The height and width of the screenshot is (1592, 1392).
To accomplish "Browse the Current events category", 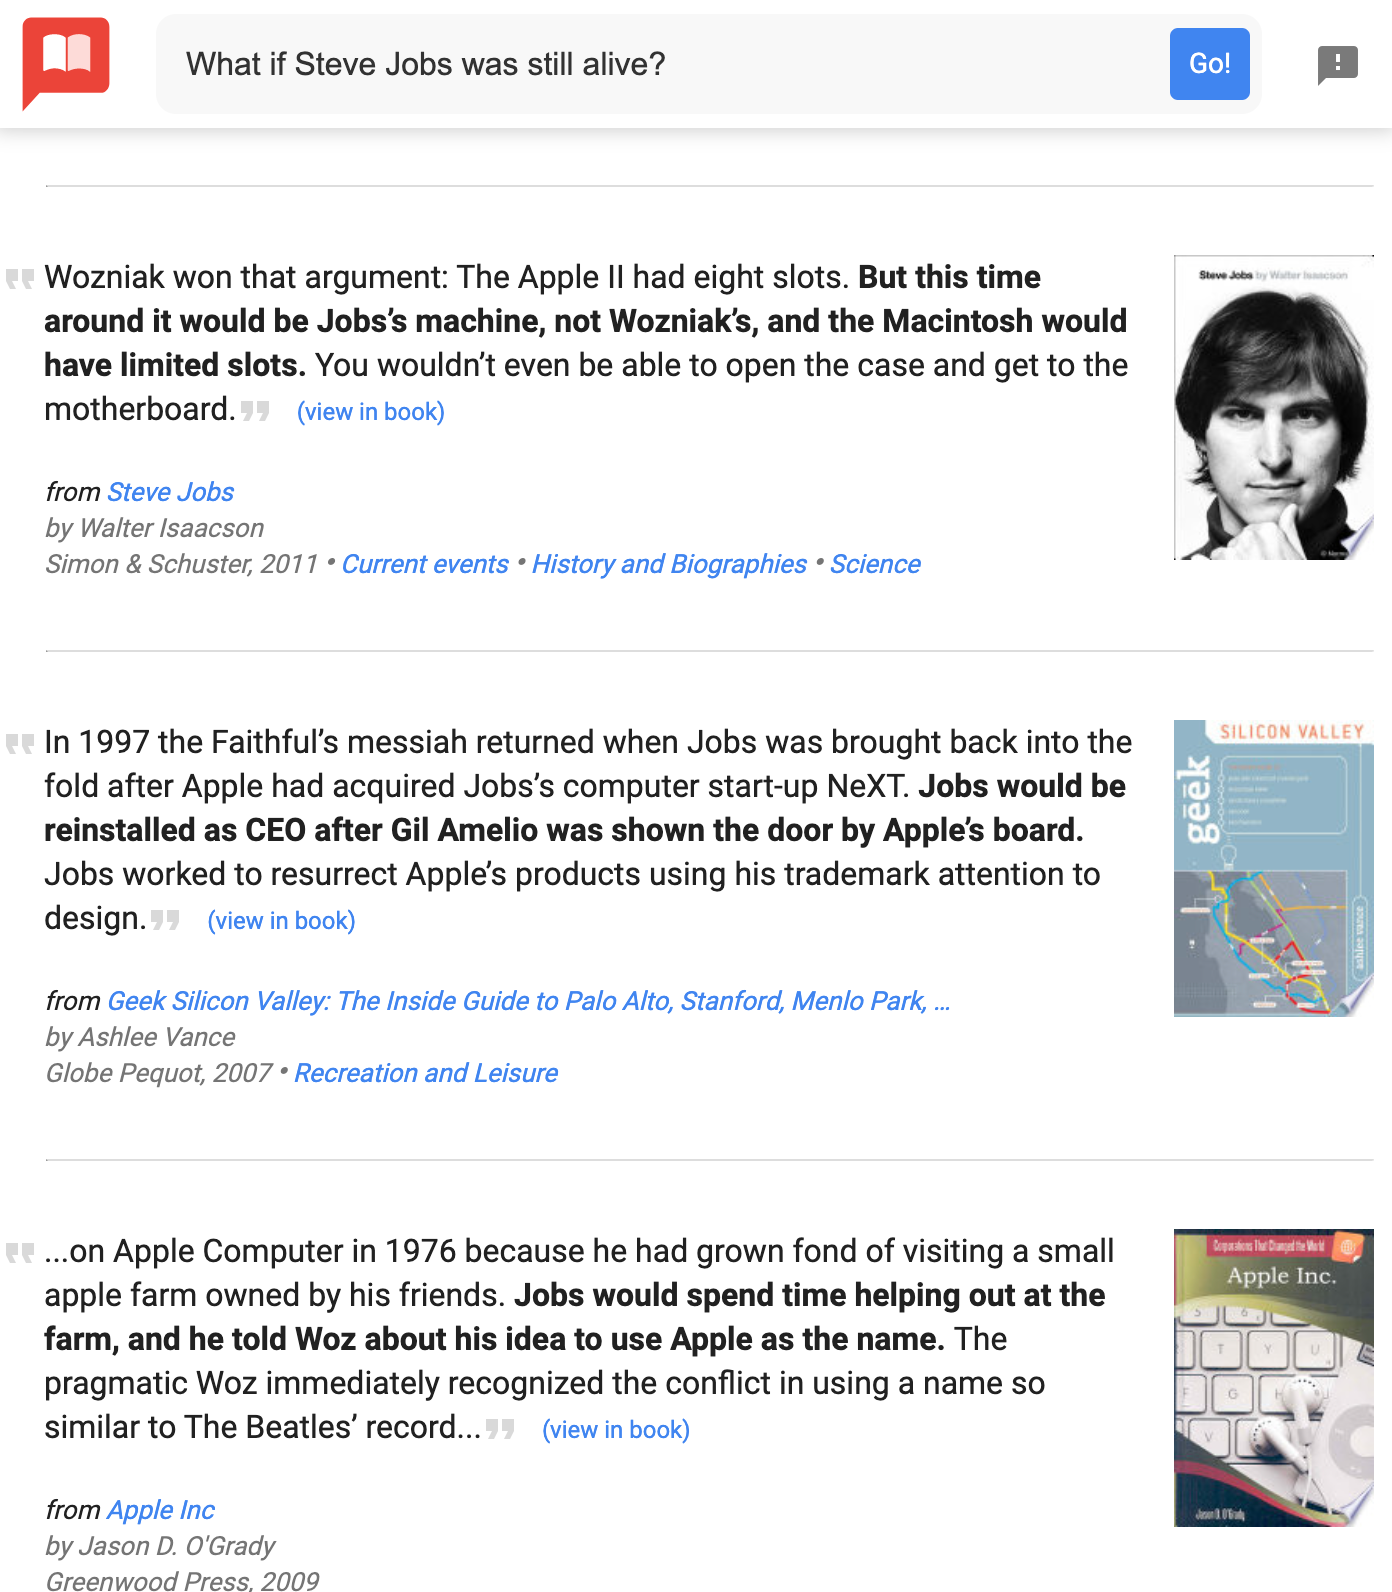I will [x=425, y=564].
